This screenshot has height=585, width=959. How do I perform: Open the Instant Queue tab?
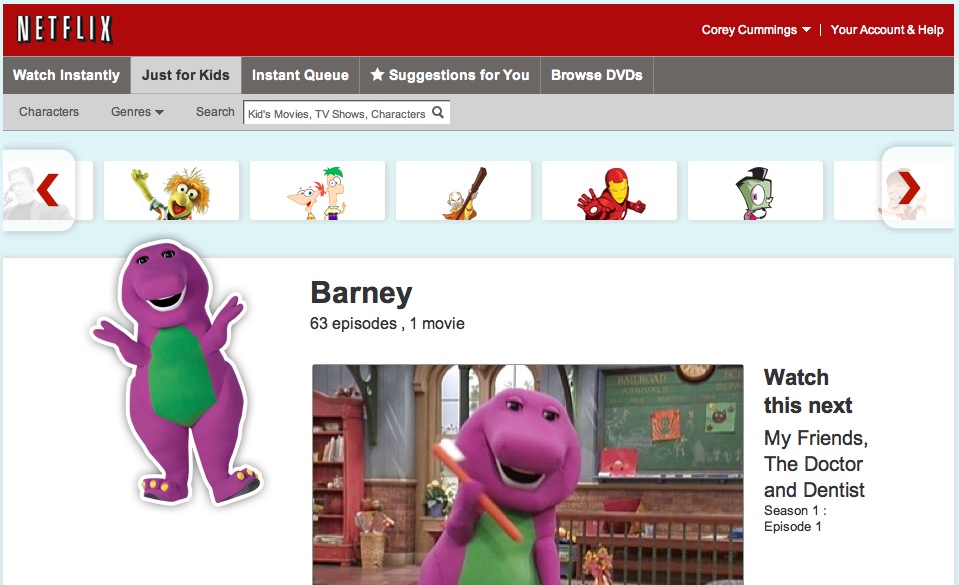(300, 75)
